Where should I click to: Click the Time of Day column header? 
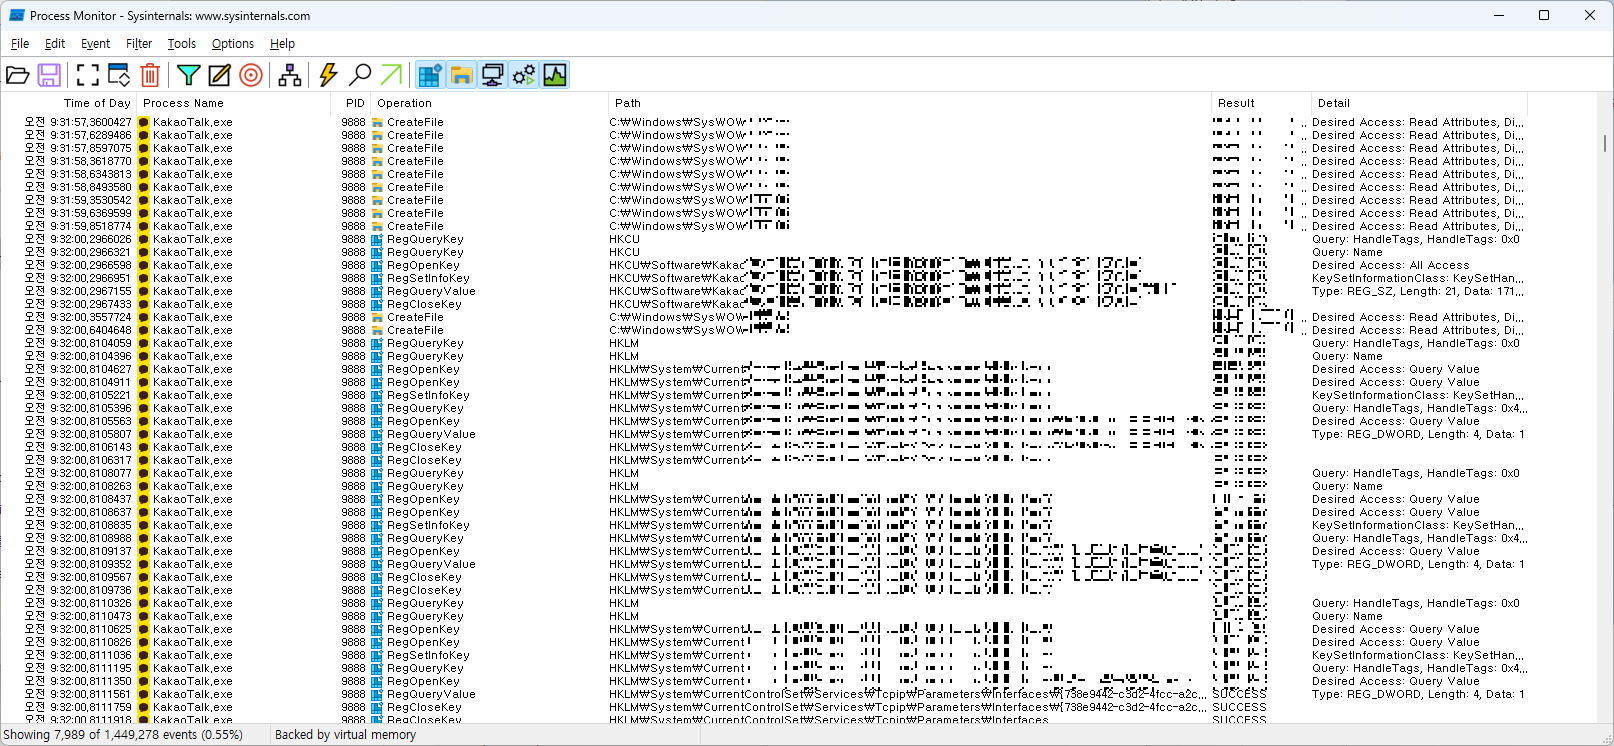pyautogui.click(x=69, y=103)
